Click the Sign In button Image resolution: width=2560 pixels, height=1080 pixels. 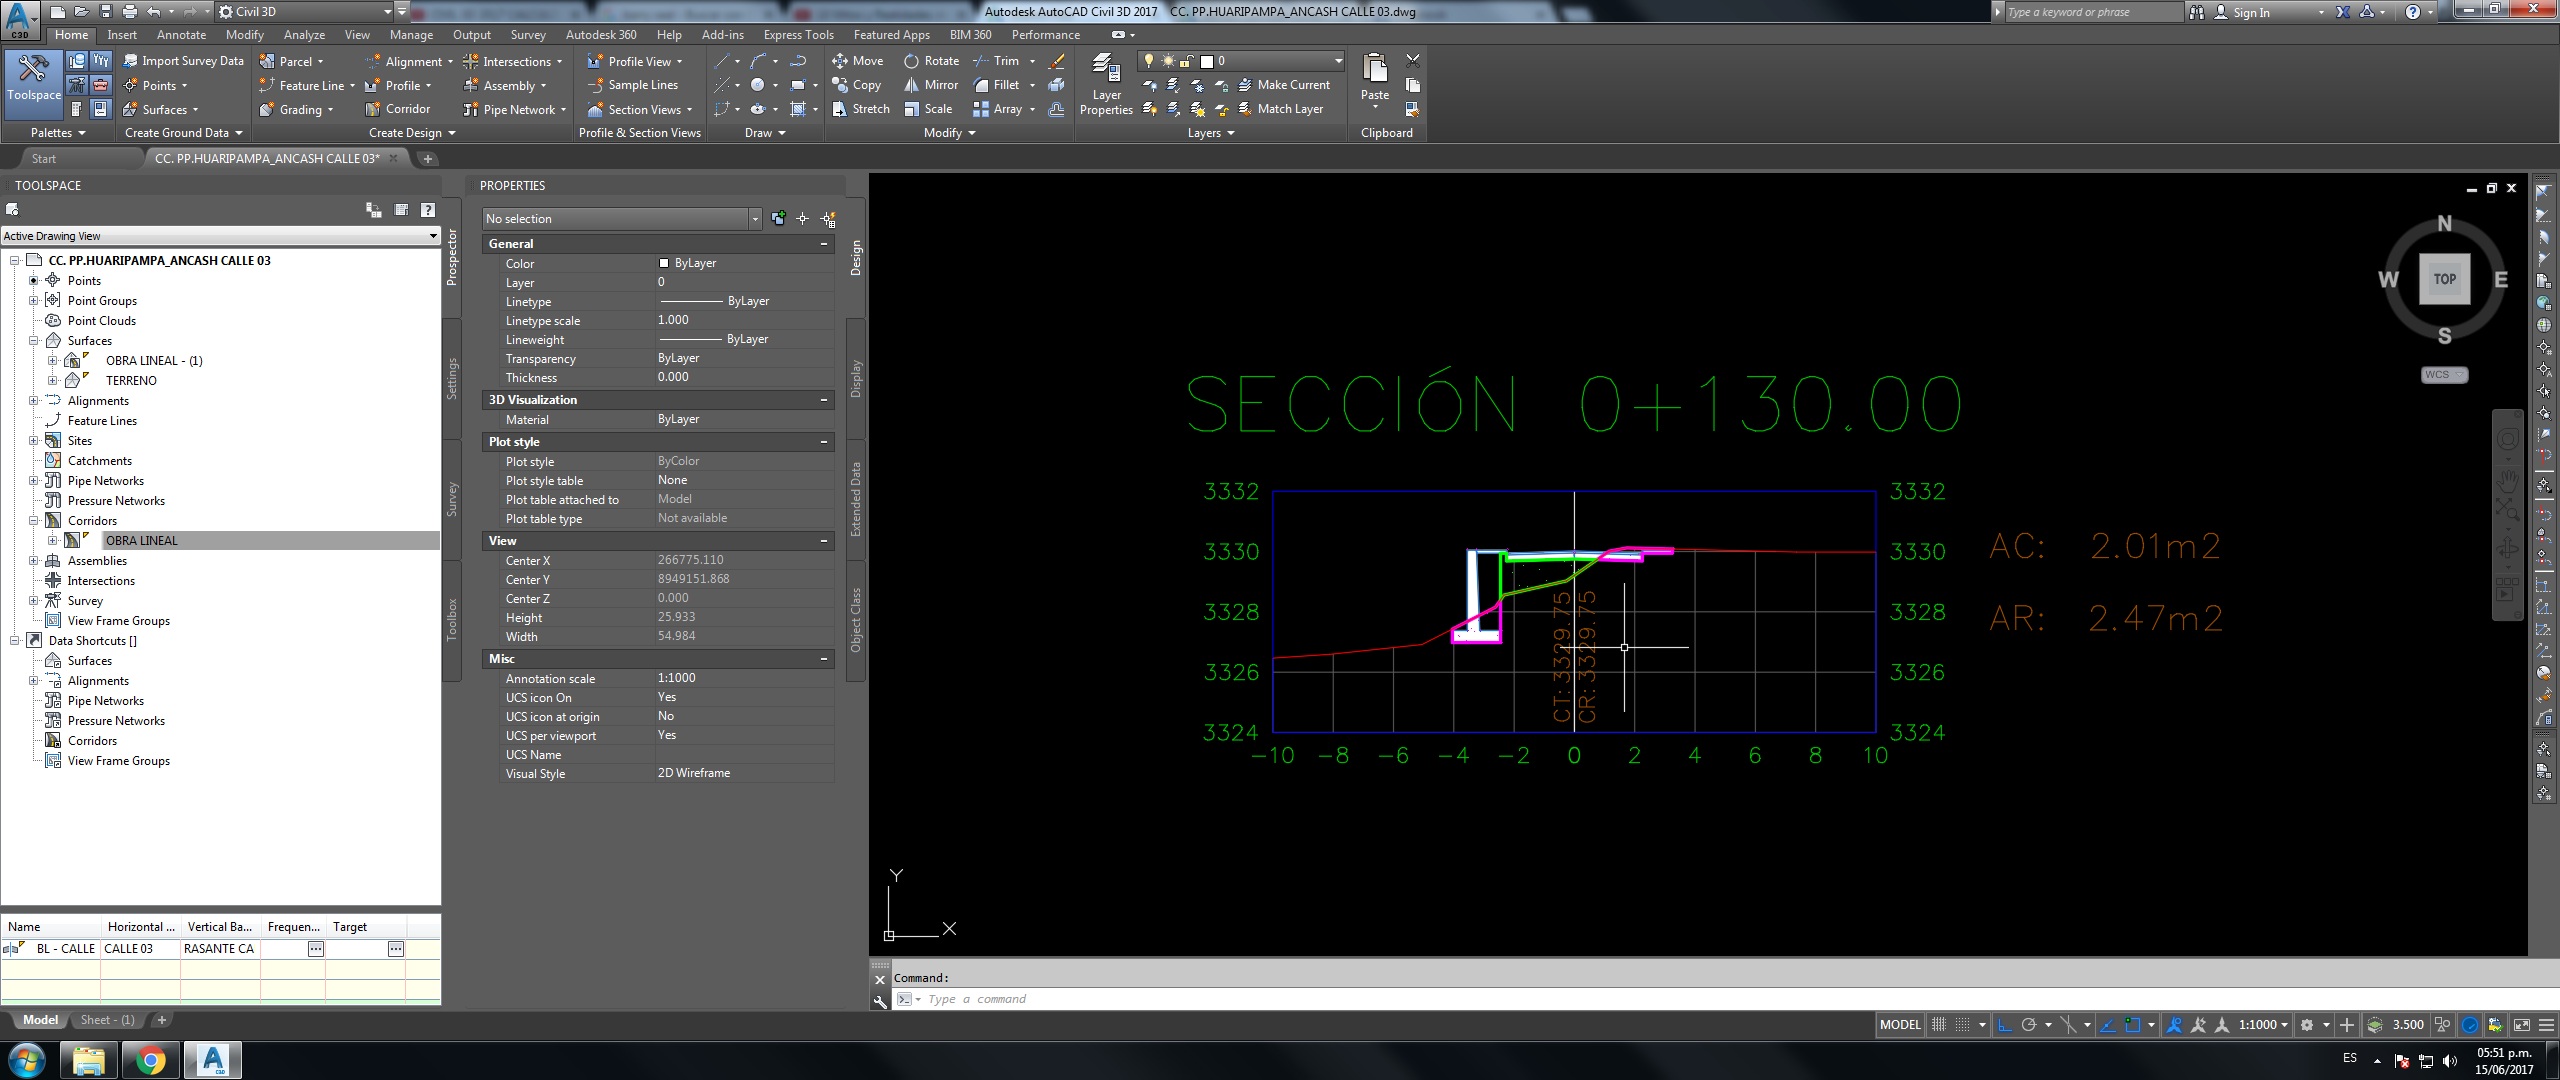(2251, 11)
